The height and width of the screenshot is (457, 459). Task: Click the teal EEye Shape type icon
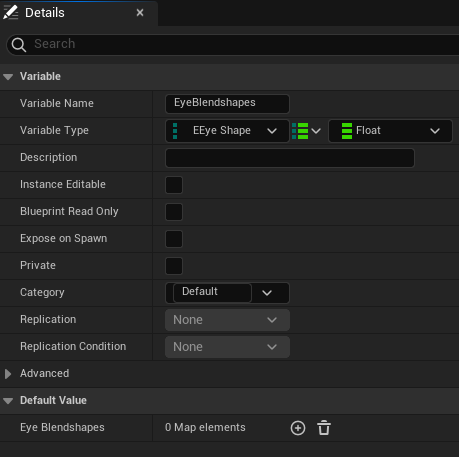(x=175, y=131)
